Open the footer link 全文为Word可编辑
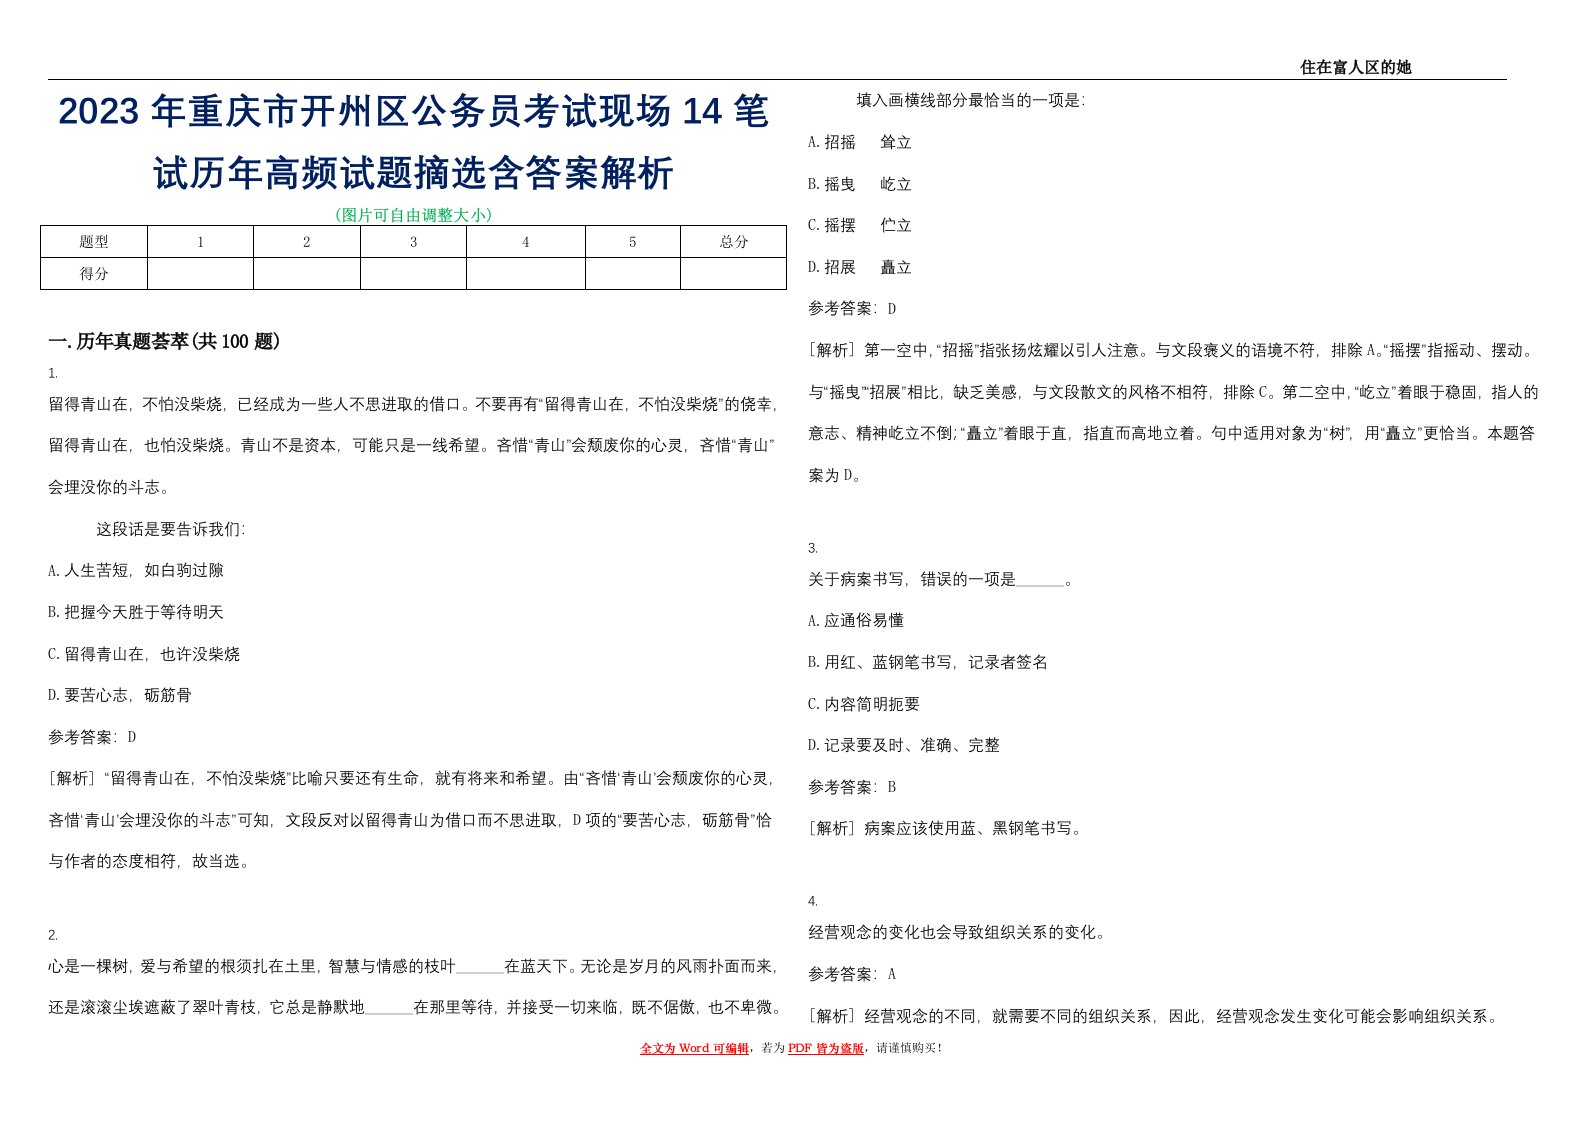 coord(695,1048)
